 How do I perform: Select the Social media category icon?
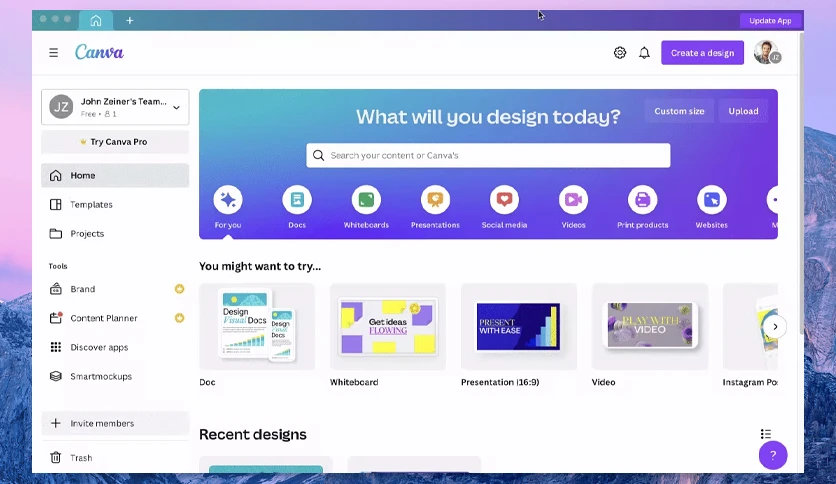point(504,200)
